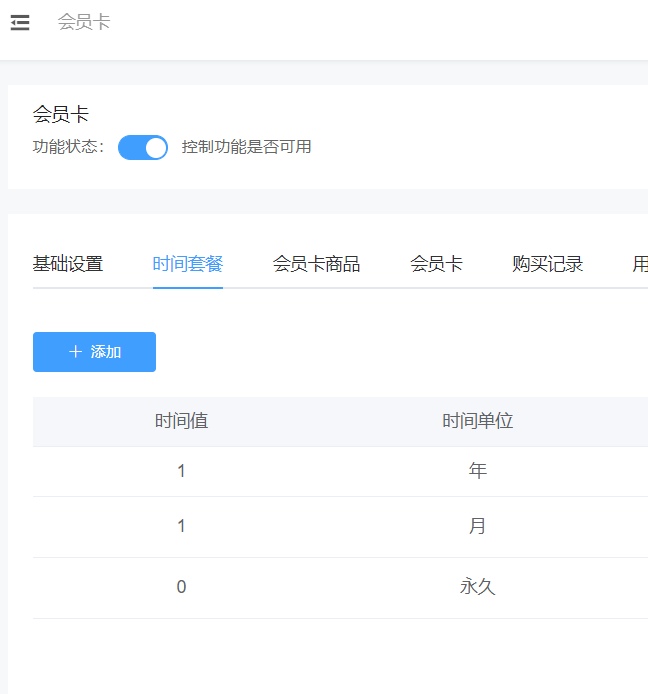Select the 时间套餐 tab
The height and width of the screenshot is (694, 648).
click(x=188, y=264)
